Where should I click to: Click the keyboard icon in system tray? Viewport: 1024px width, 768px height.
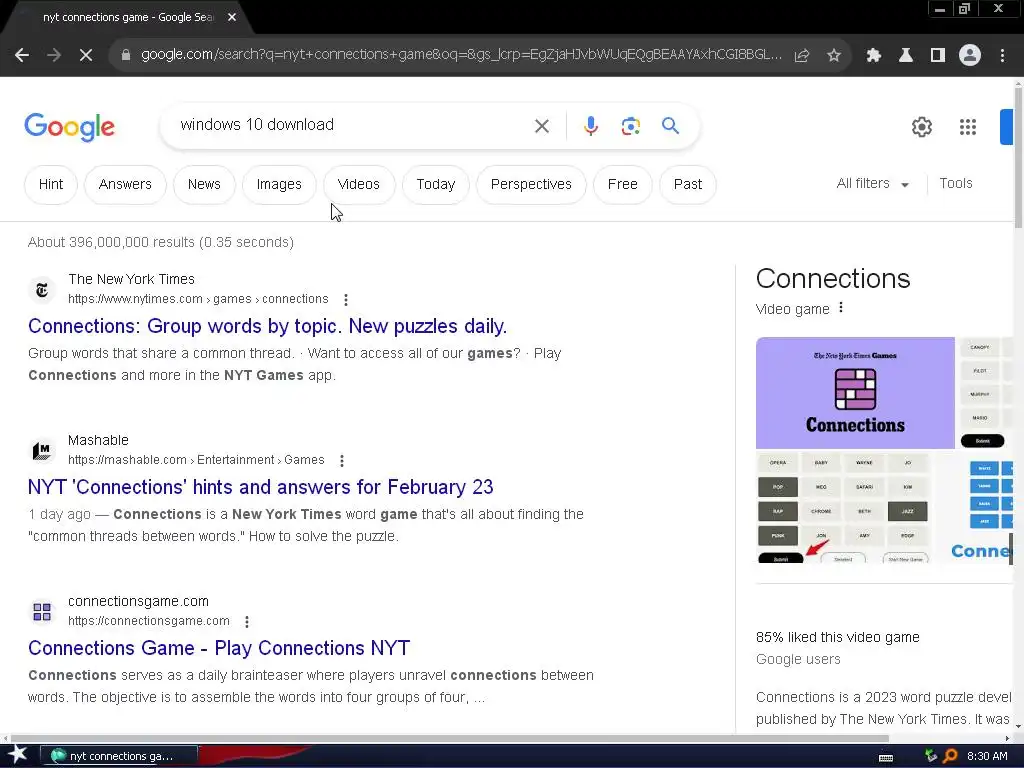click(886, 757)
